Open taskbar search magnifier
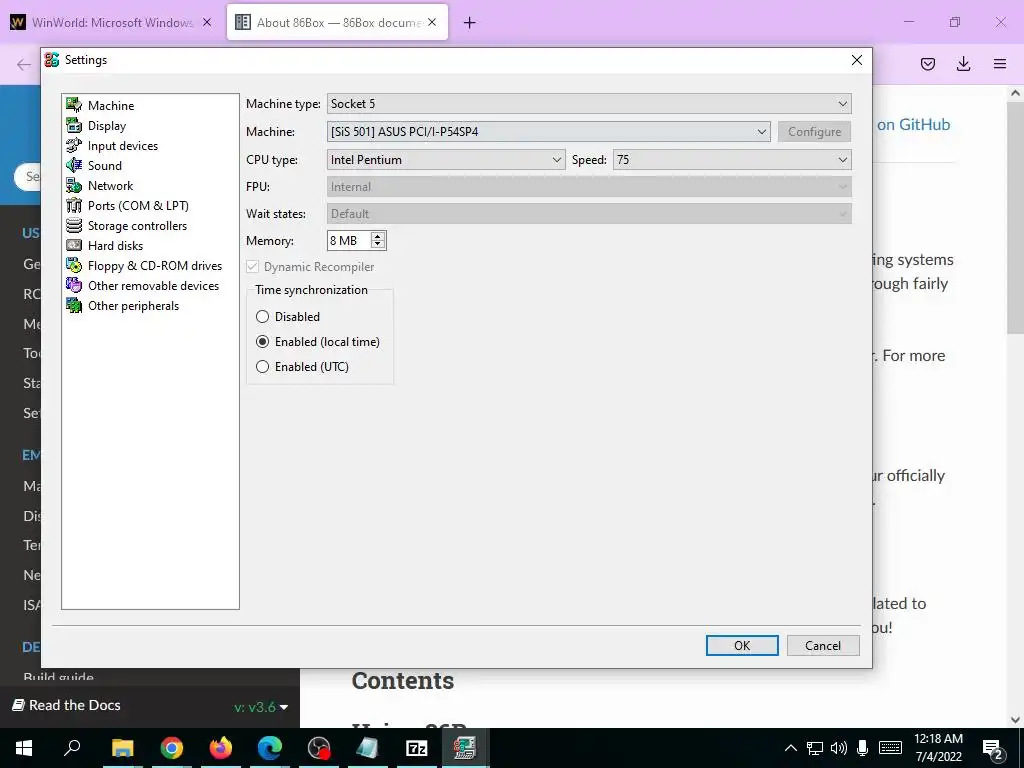This screenshot has height=768, width=1024. [x=72, y=748]
